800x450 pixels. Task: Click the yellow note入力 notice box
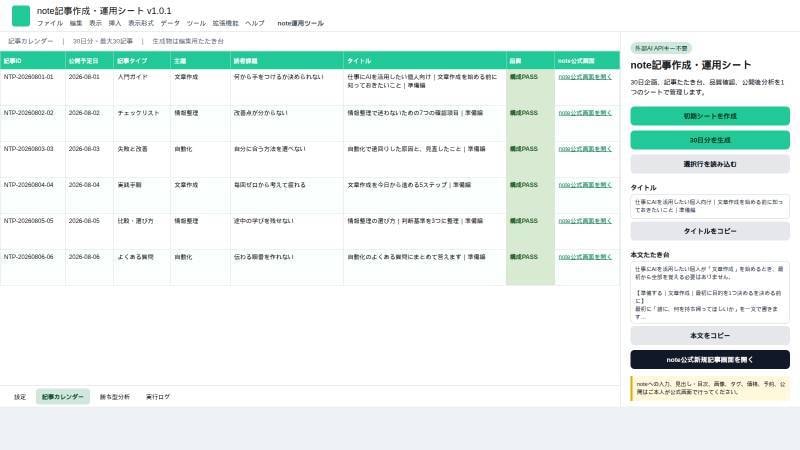[x=710, y=388]
